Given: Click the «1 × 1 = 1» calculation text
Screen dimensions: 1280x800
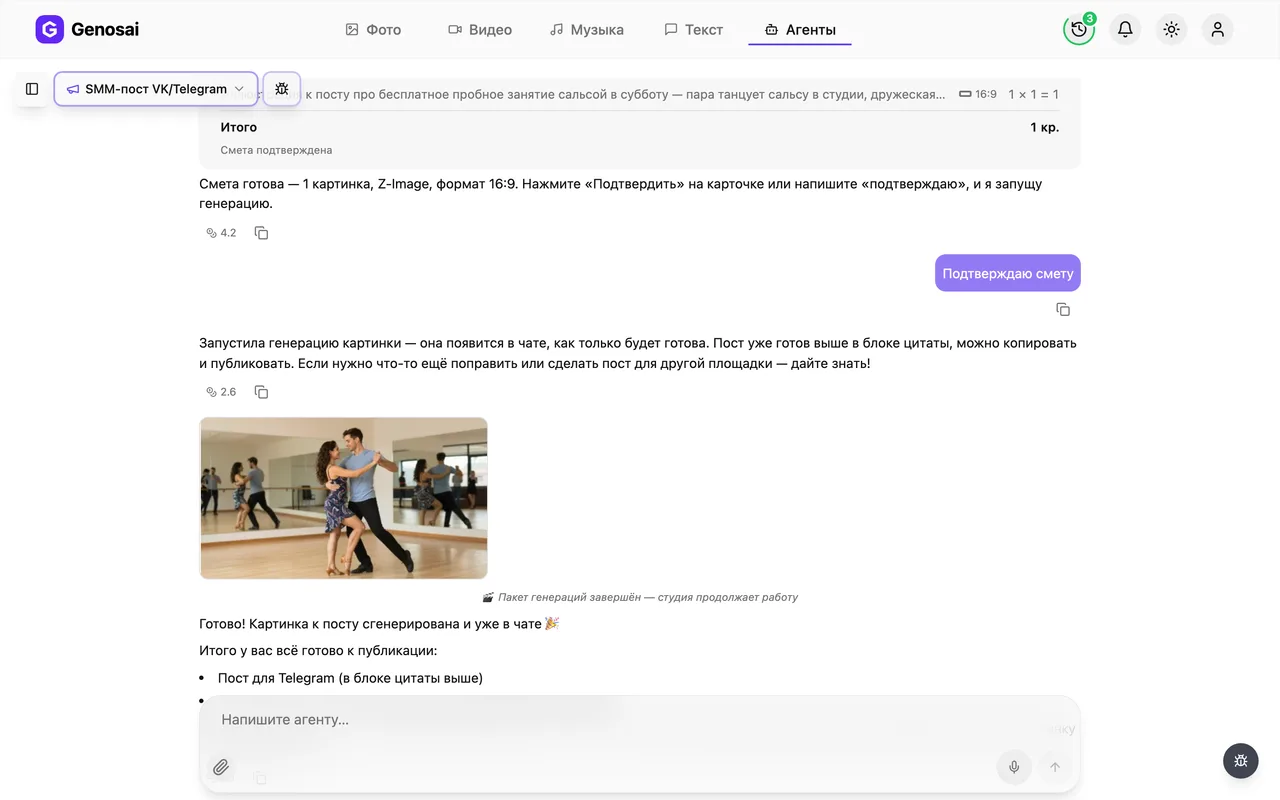Looking at the screenshot, I should (1033, 94).
